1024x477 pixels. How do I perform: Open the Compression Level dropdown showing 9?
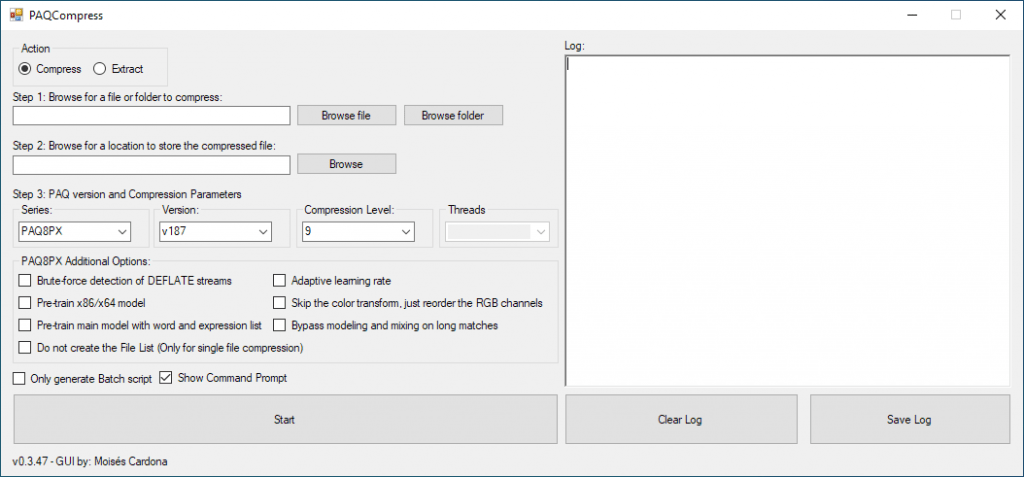click(358, 231)
